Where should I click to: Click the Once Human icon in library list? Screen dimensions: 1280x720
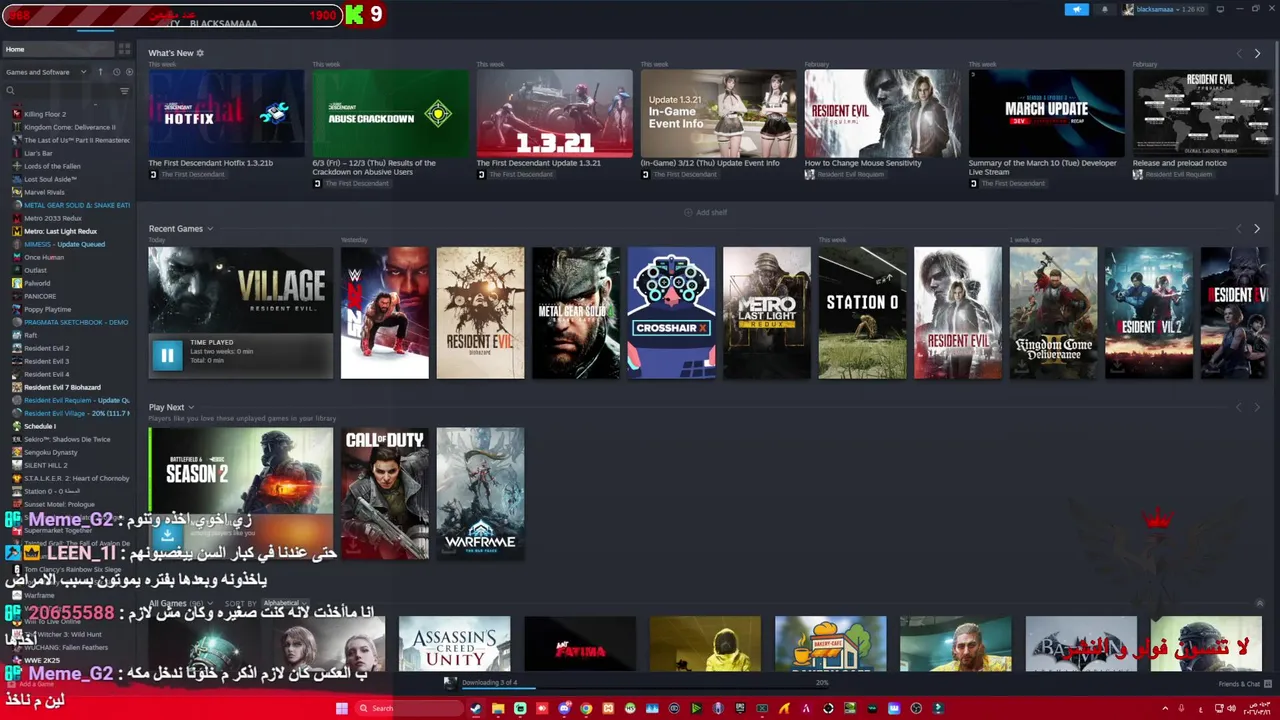tap(16, 257)
